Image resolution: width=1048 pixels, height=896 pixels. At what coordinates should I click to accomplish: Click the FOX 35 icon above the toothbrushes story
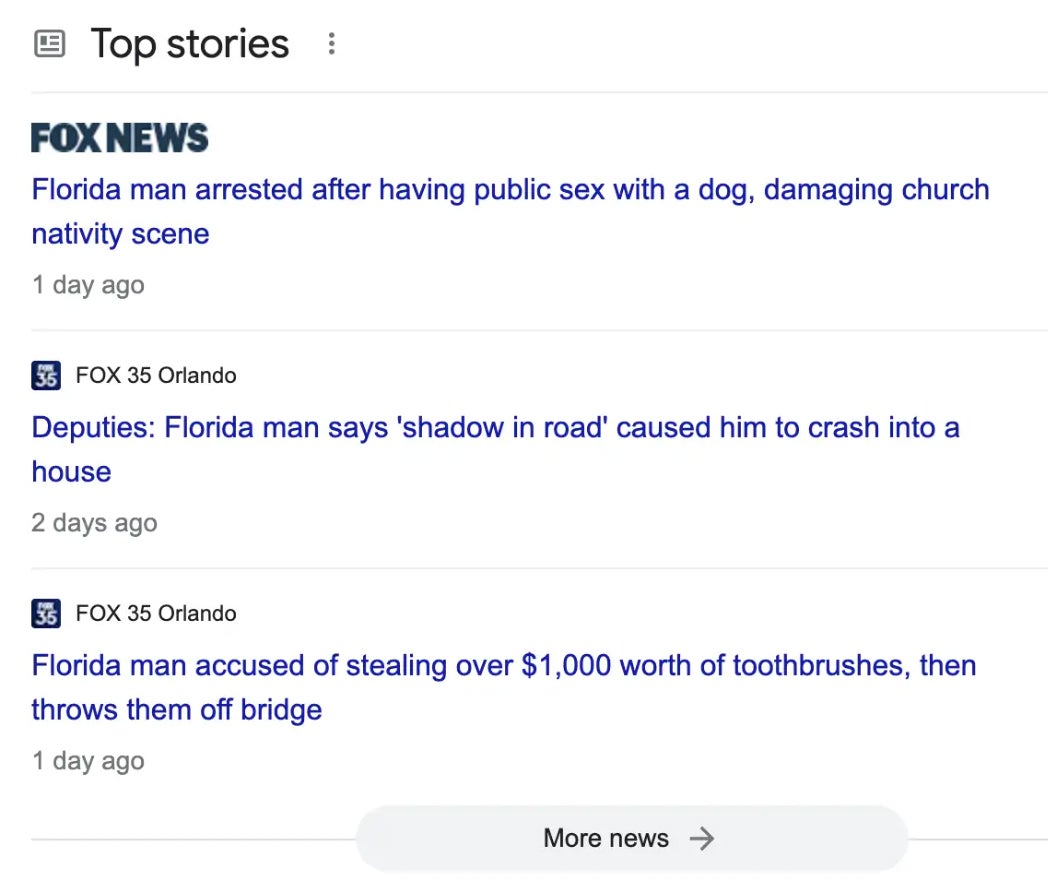46,613
